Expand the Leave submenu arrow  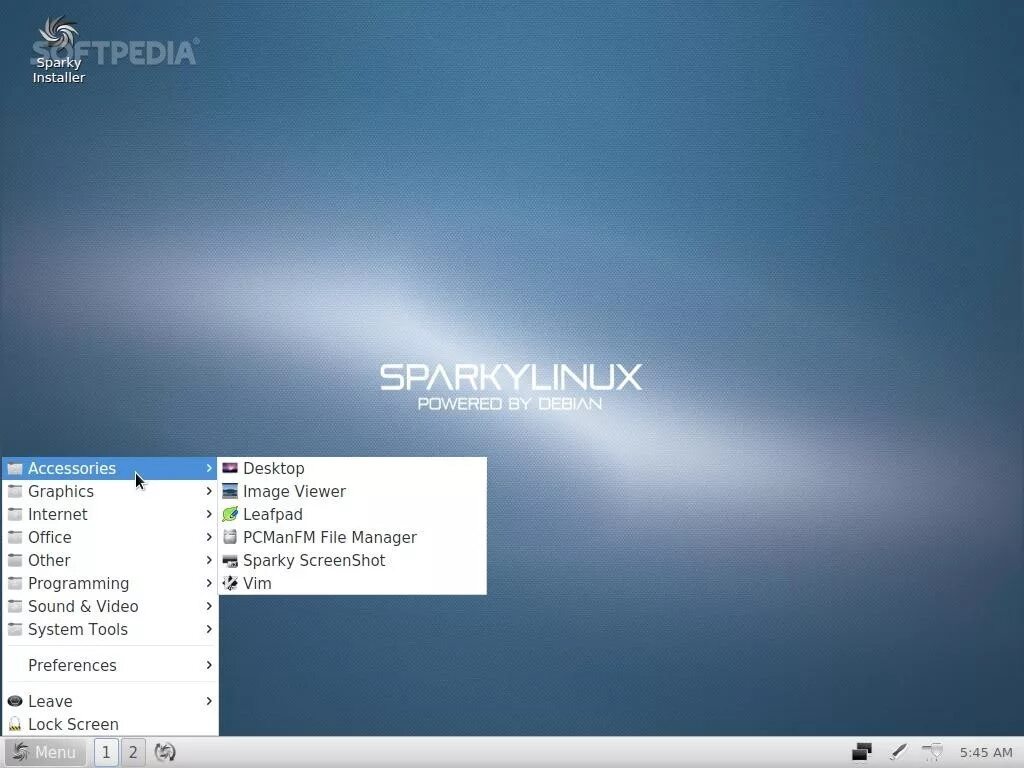point(209,701)
